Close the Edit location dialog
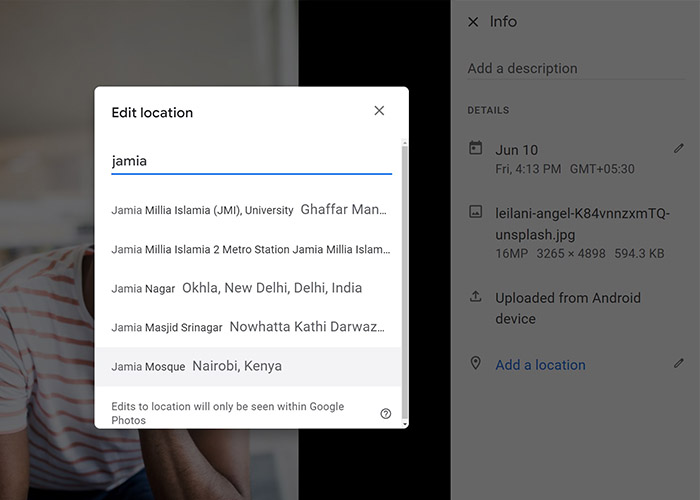Image resolution: width=700 pixels, height=500 pixels. click(379, 111)
